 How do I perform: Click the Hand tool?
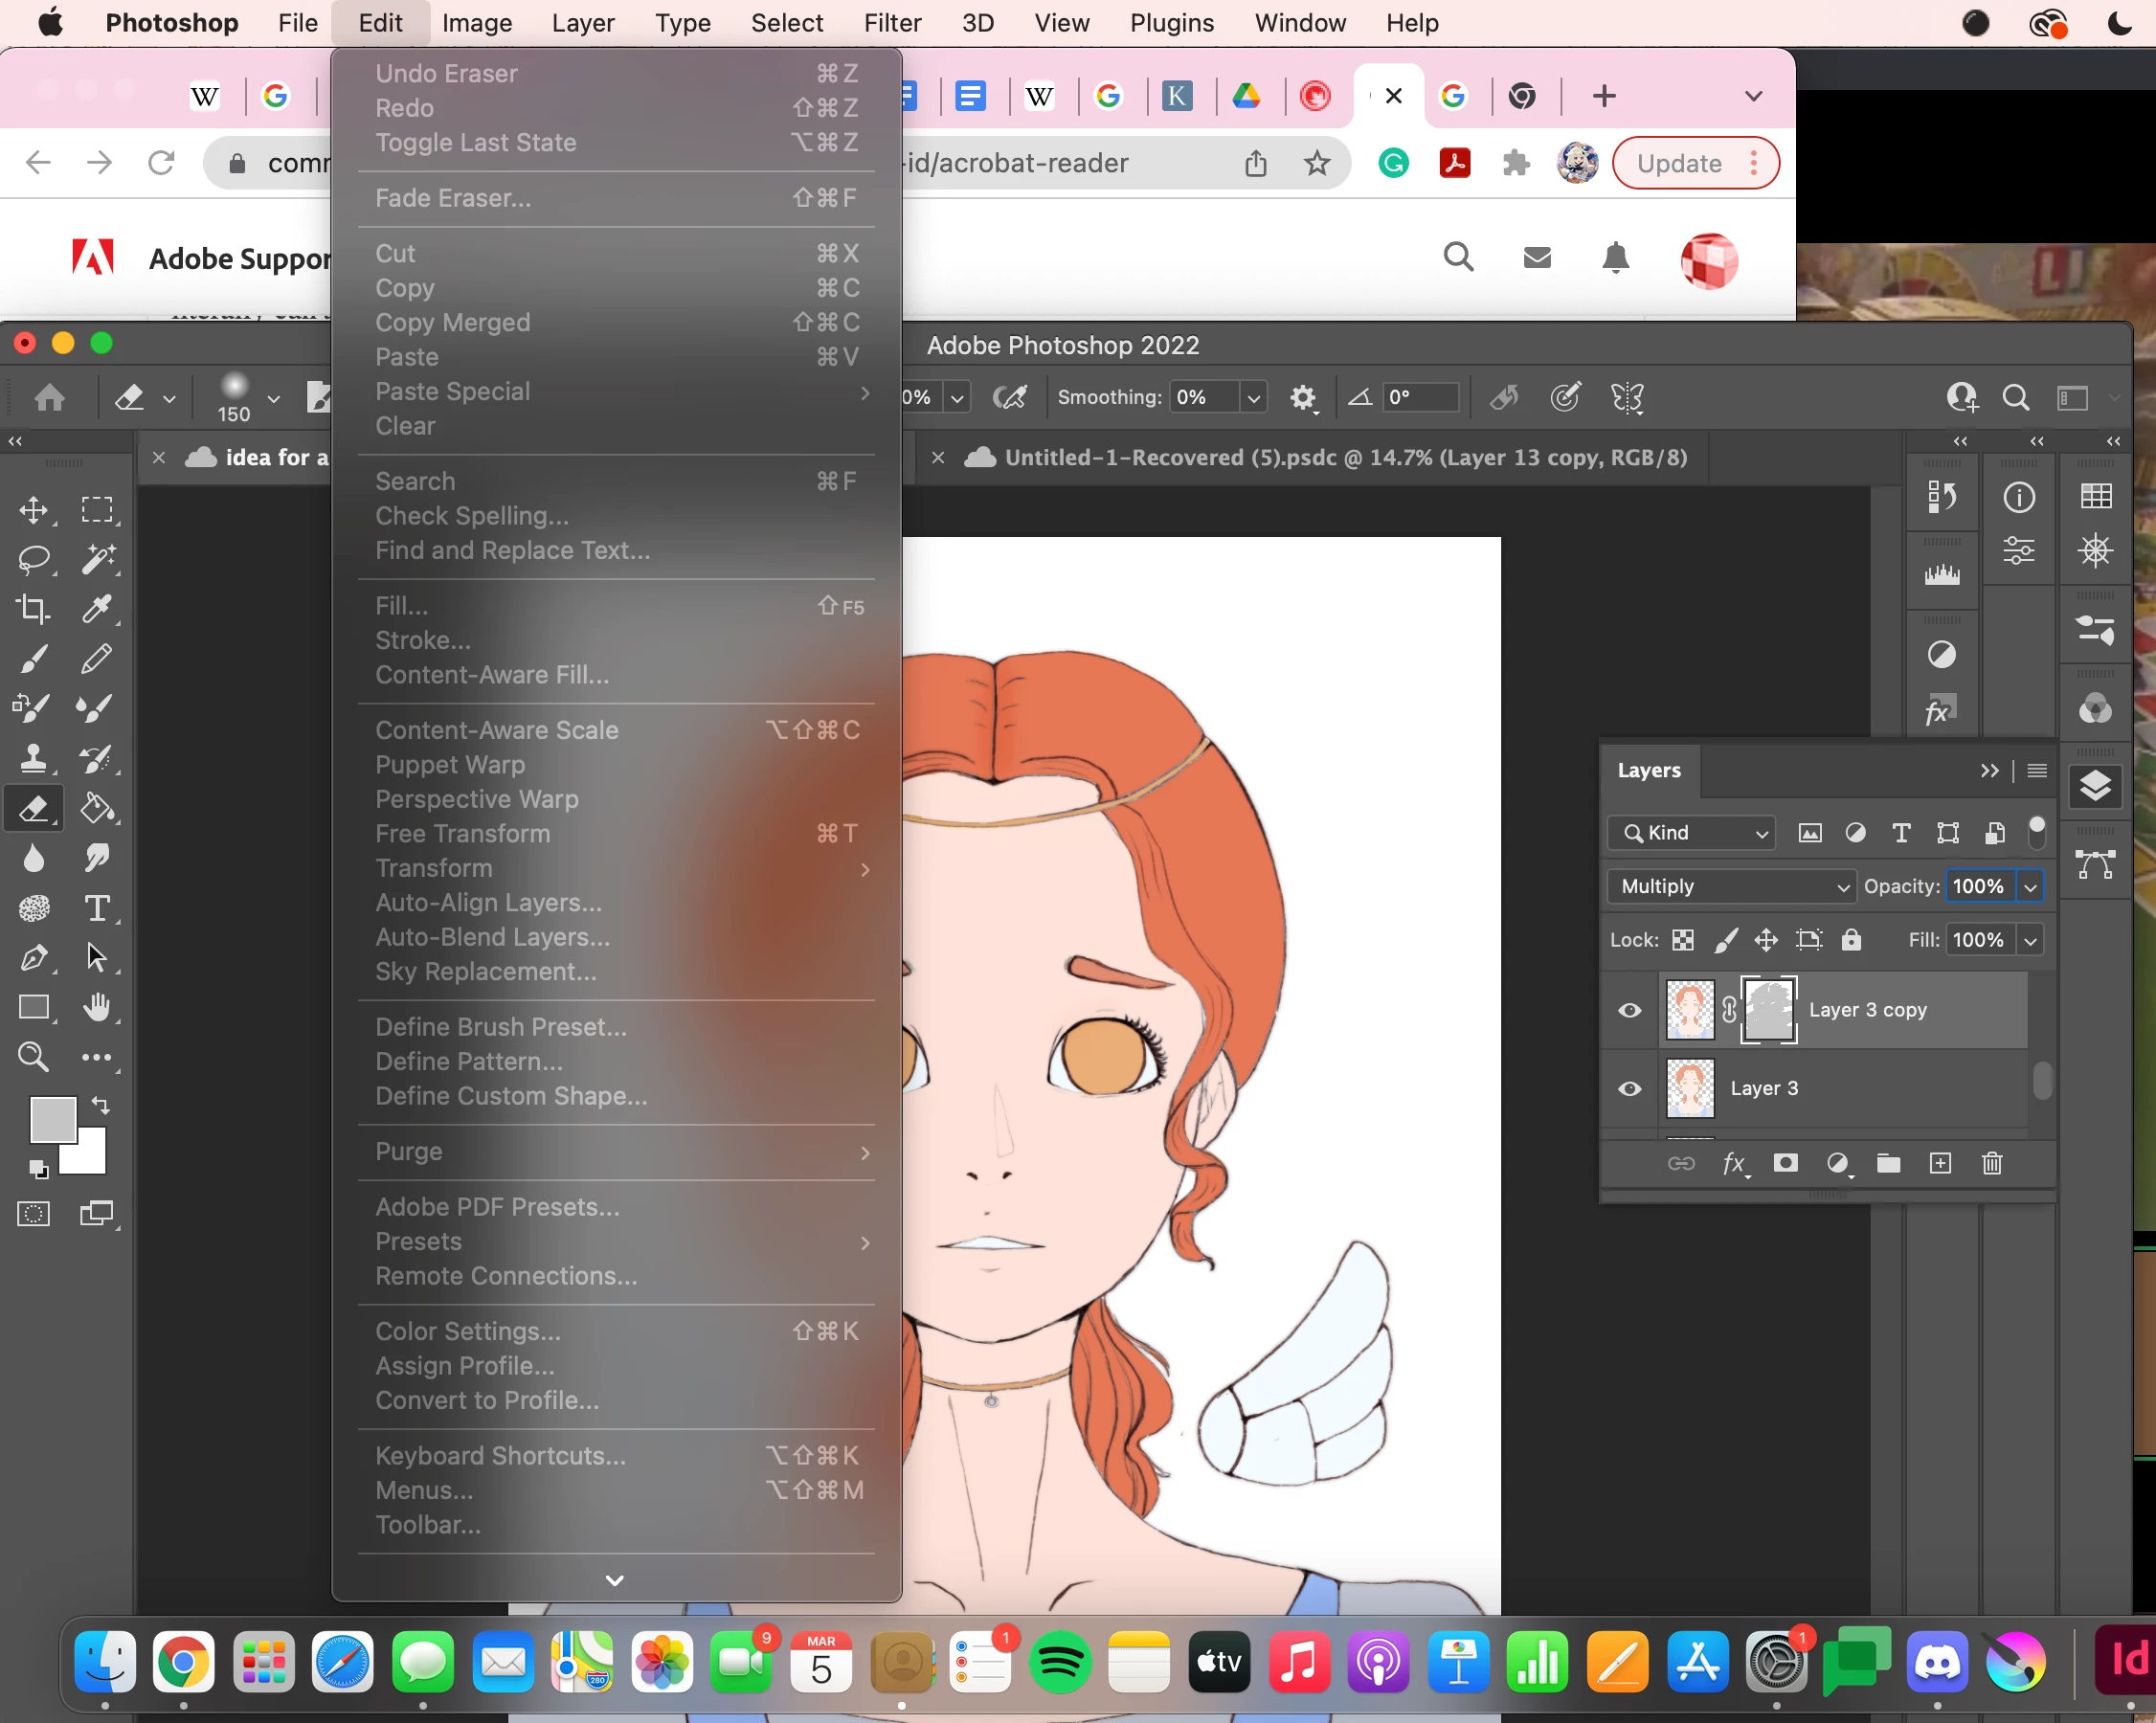[x=97, y=1007]
